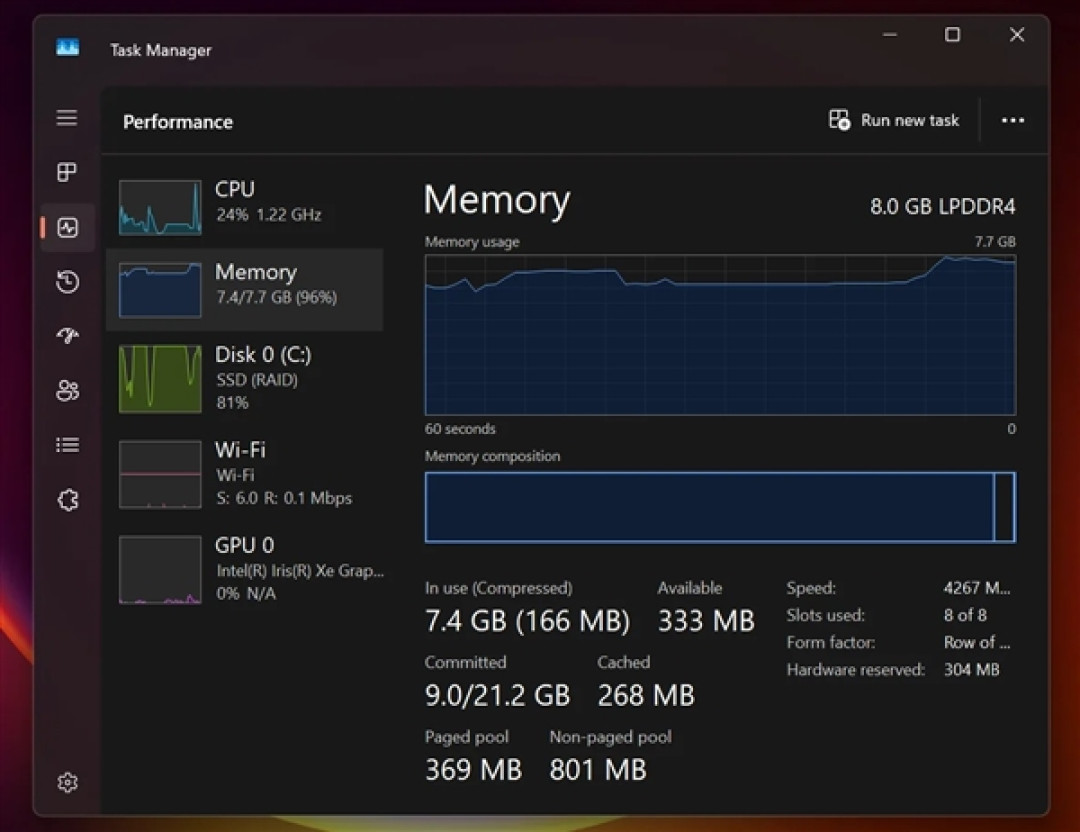Click the GPU 0 mini graph thumbnail
This screenshot has width=1080, height=832.
coord(160,570)
